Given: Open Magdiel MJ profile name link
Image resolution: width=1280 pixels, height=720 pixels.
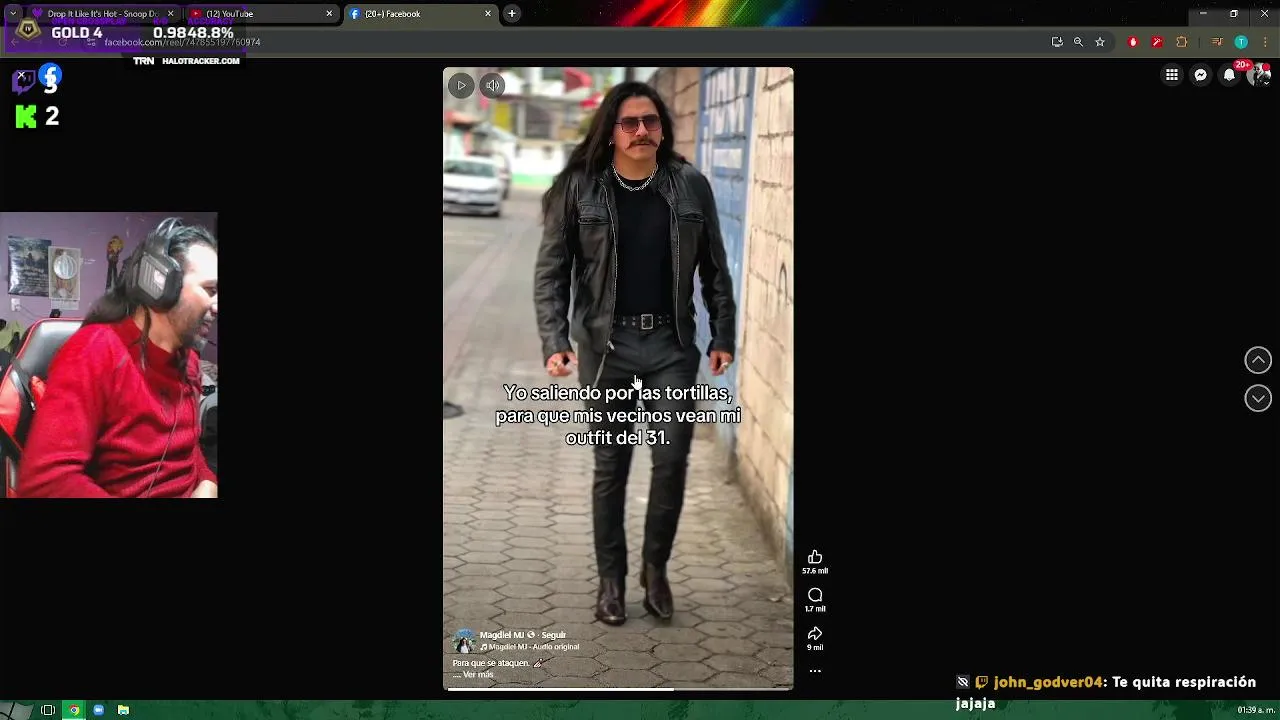Looking at the screenshot, I should 501,635.
